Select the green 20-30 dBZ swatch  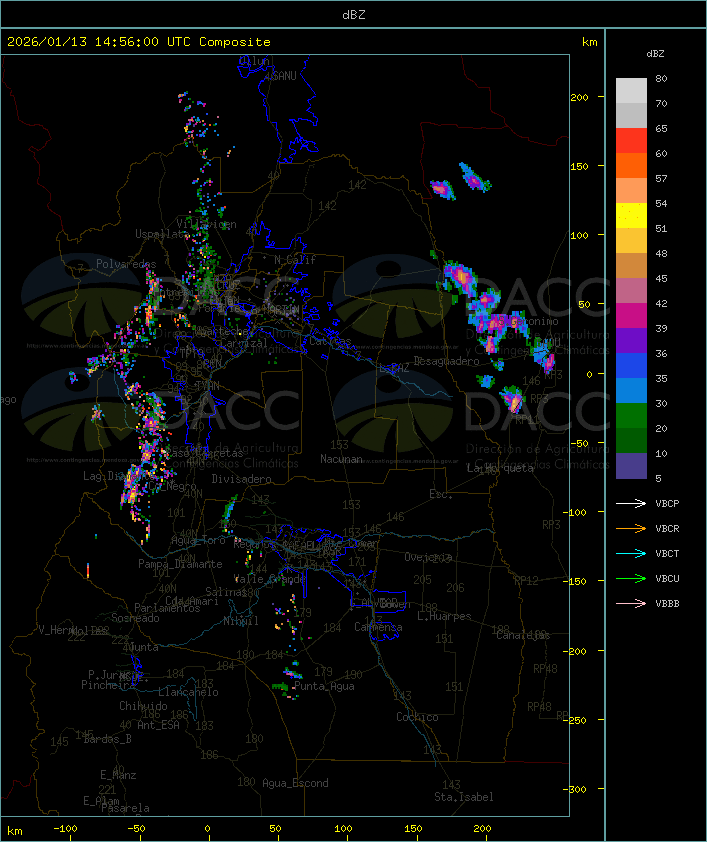(631, 416)
